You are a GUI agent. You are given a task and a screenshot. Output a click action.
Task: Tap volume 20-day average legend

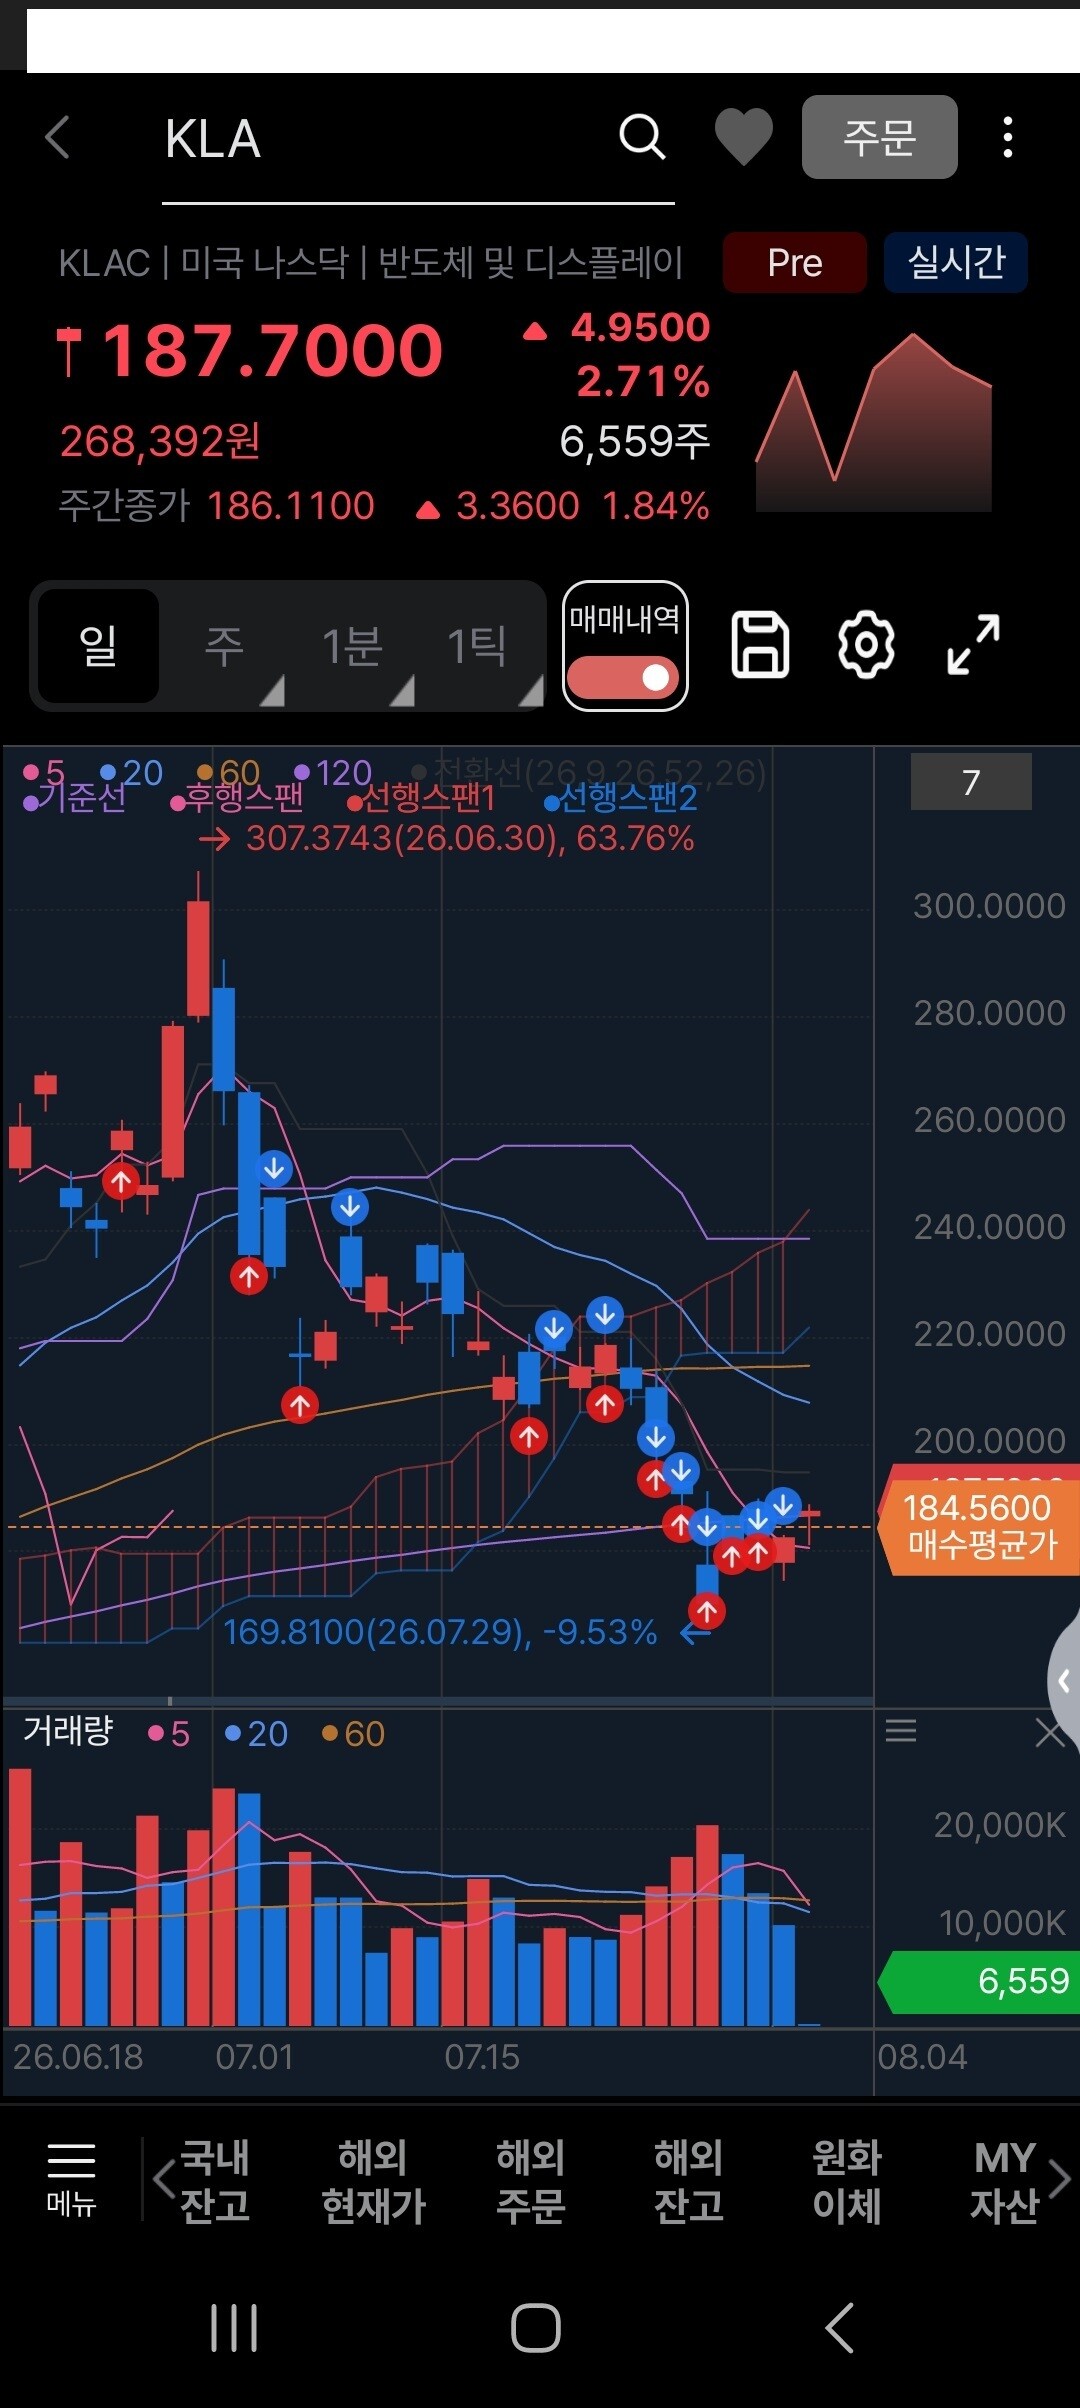tap(256, 1733)
